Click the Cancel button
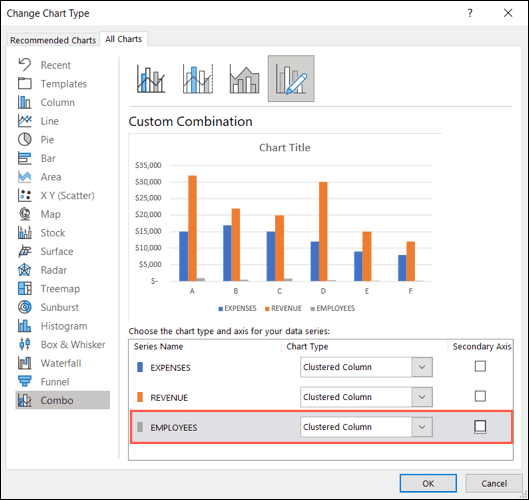Screen dimensions: 529x500 494,483
